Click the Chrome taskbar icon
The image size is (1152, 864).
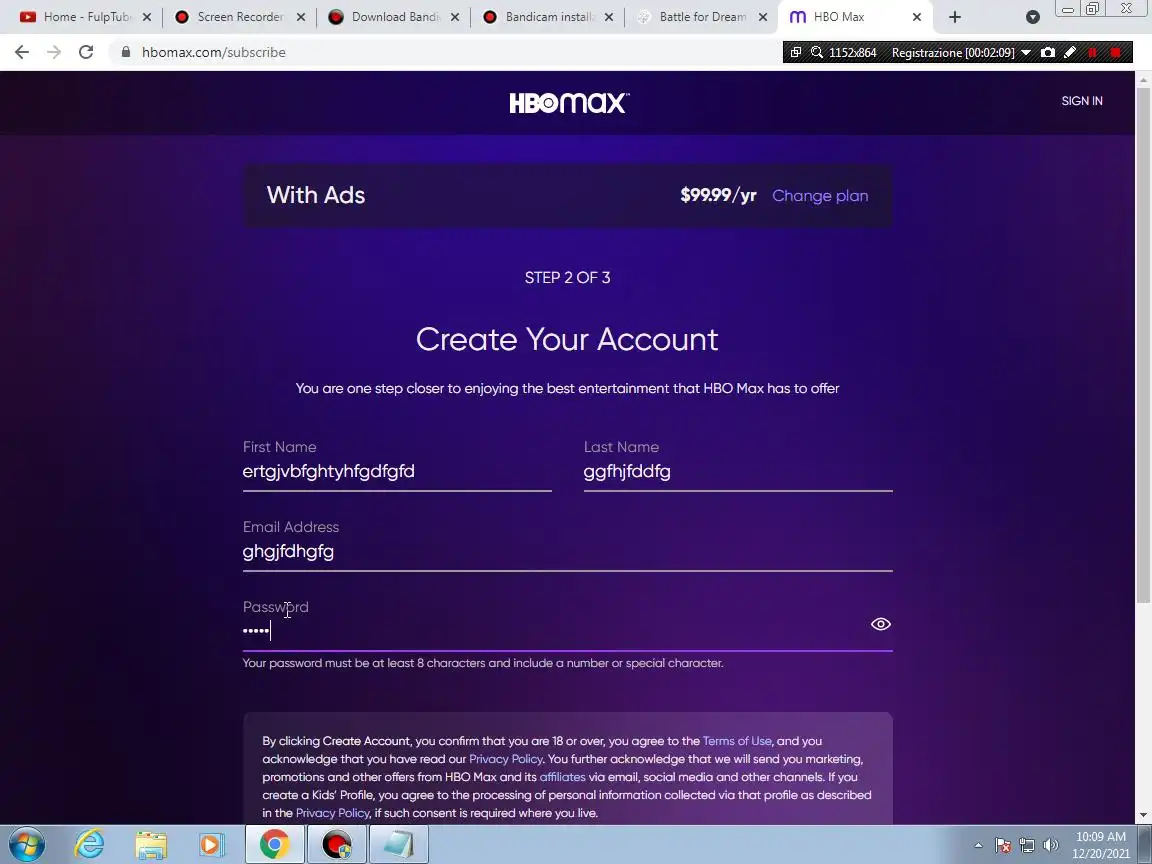tap(274, 845)
